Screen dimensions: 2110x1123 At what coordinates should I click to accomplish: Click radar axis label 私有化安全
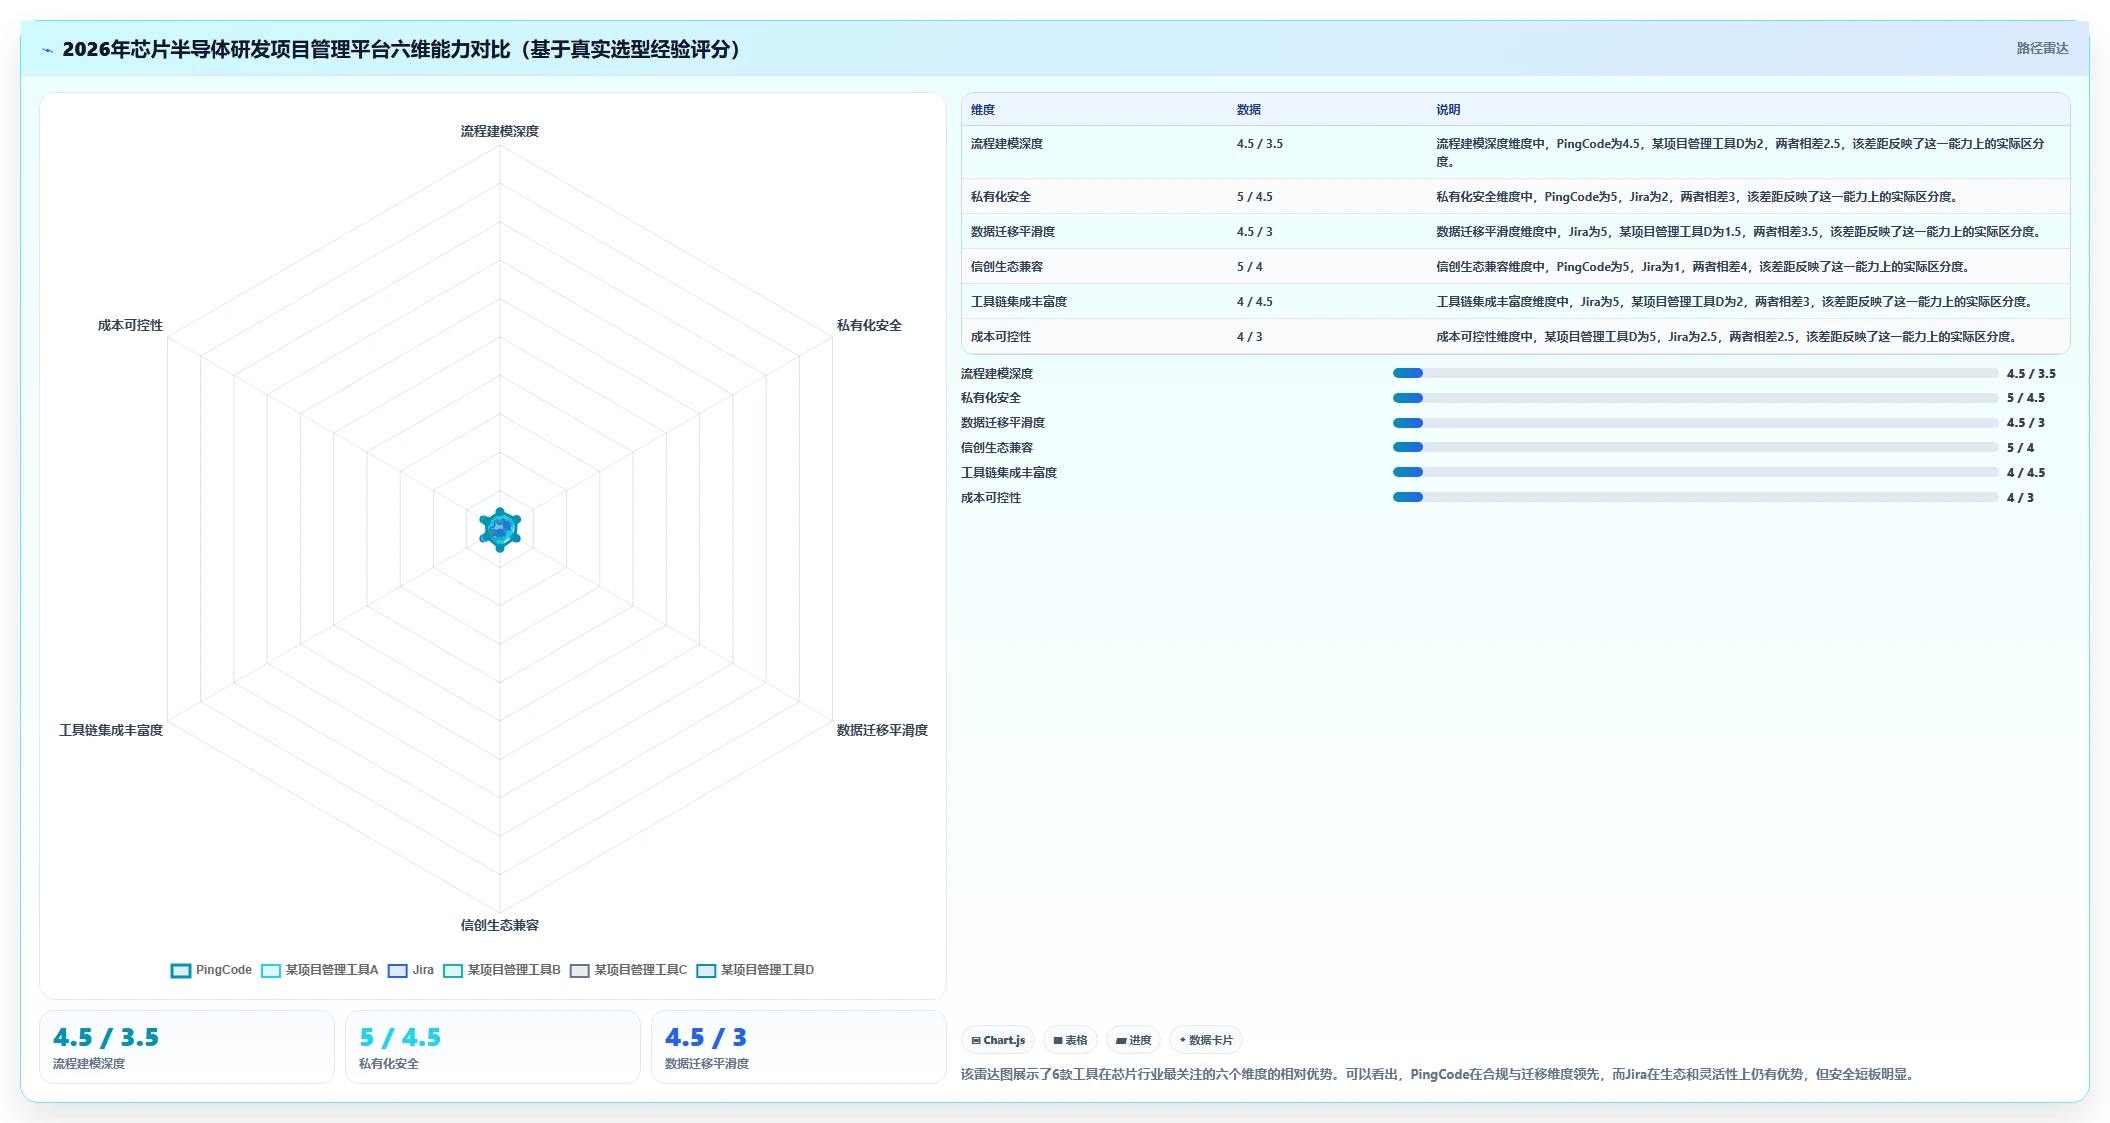coord(869,325)
